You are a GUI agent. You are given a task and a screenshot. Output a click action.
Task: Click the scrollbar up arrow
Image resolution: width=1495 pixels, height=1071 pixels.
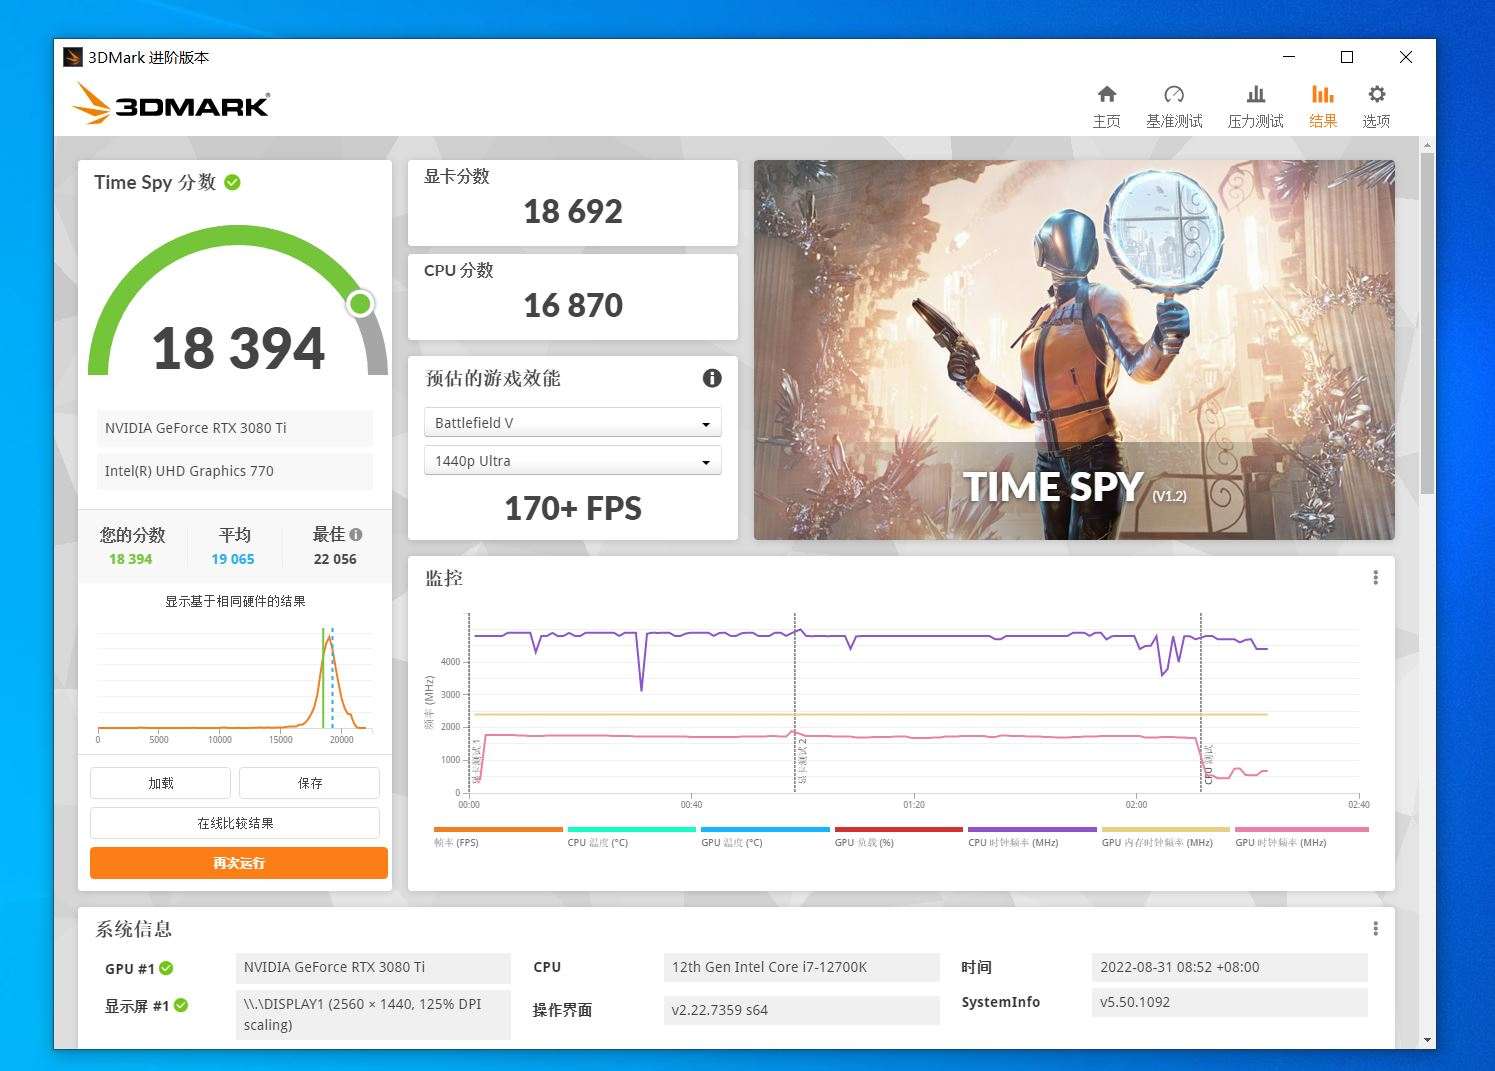pos(1427,145)
